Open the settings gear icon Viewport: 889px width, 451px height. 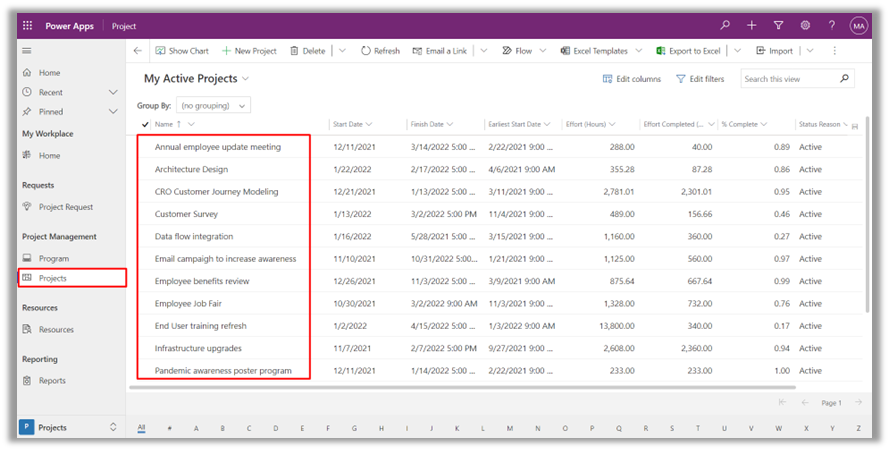[x=805, y=26]
